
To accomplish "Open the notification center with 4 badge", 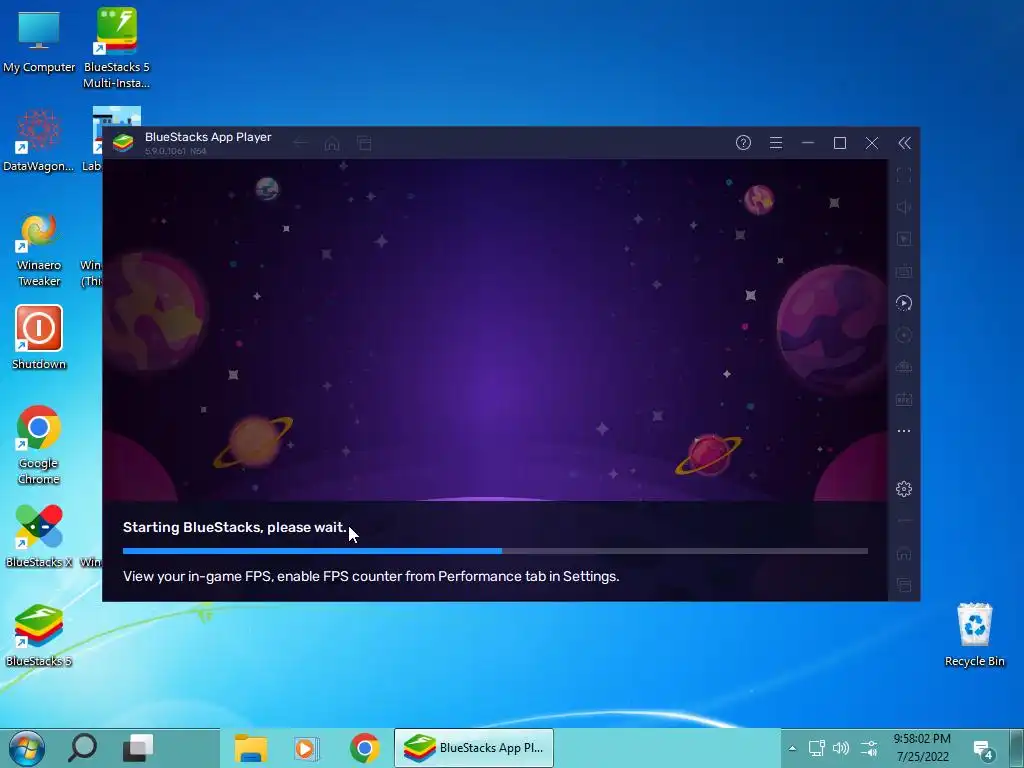I will (x=983, y=750).
